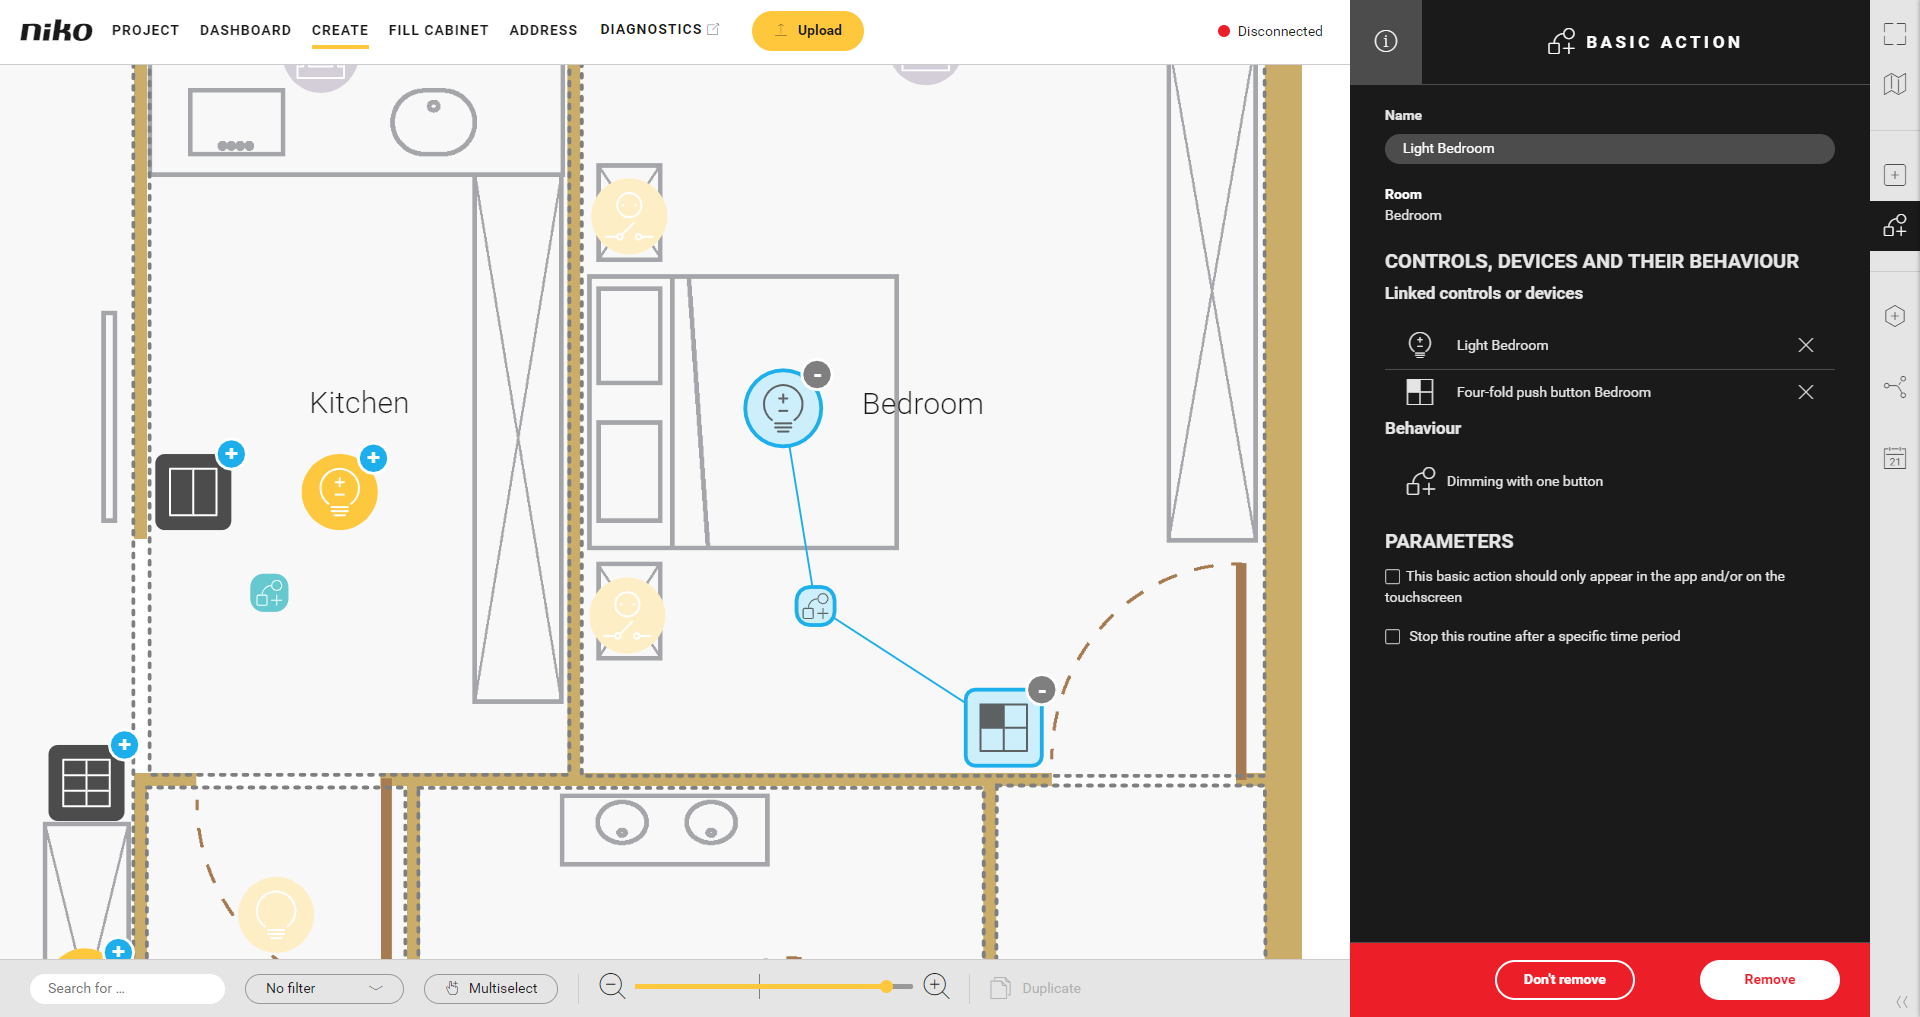1920x1017 pixels.
Task: Select the large four-fold button near Kitchen wall
Action: 87,782
